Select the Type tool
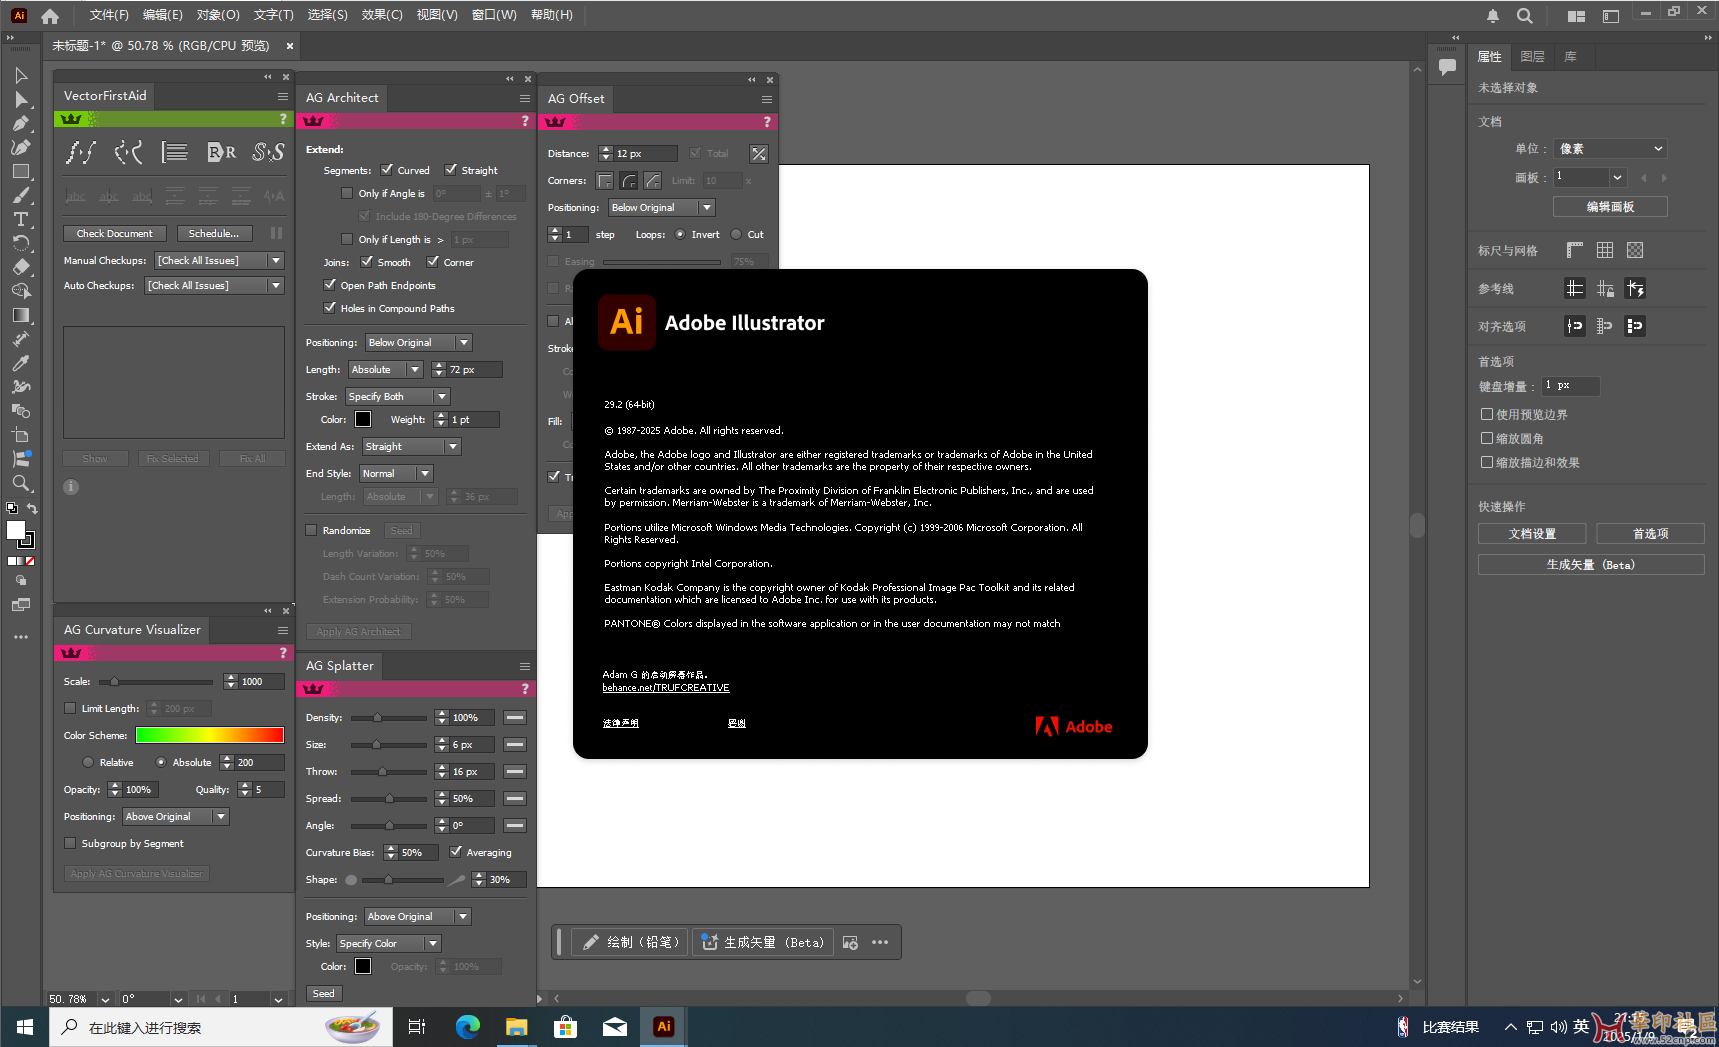This screenshot has height=1047, width=1719. pos(21,220)
